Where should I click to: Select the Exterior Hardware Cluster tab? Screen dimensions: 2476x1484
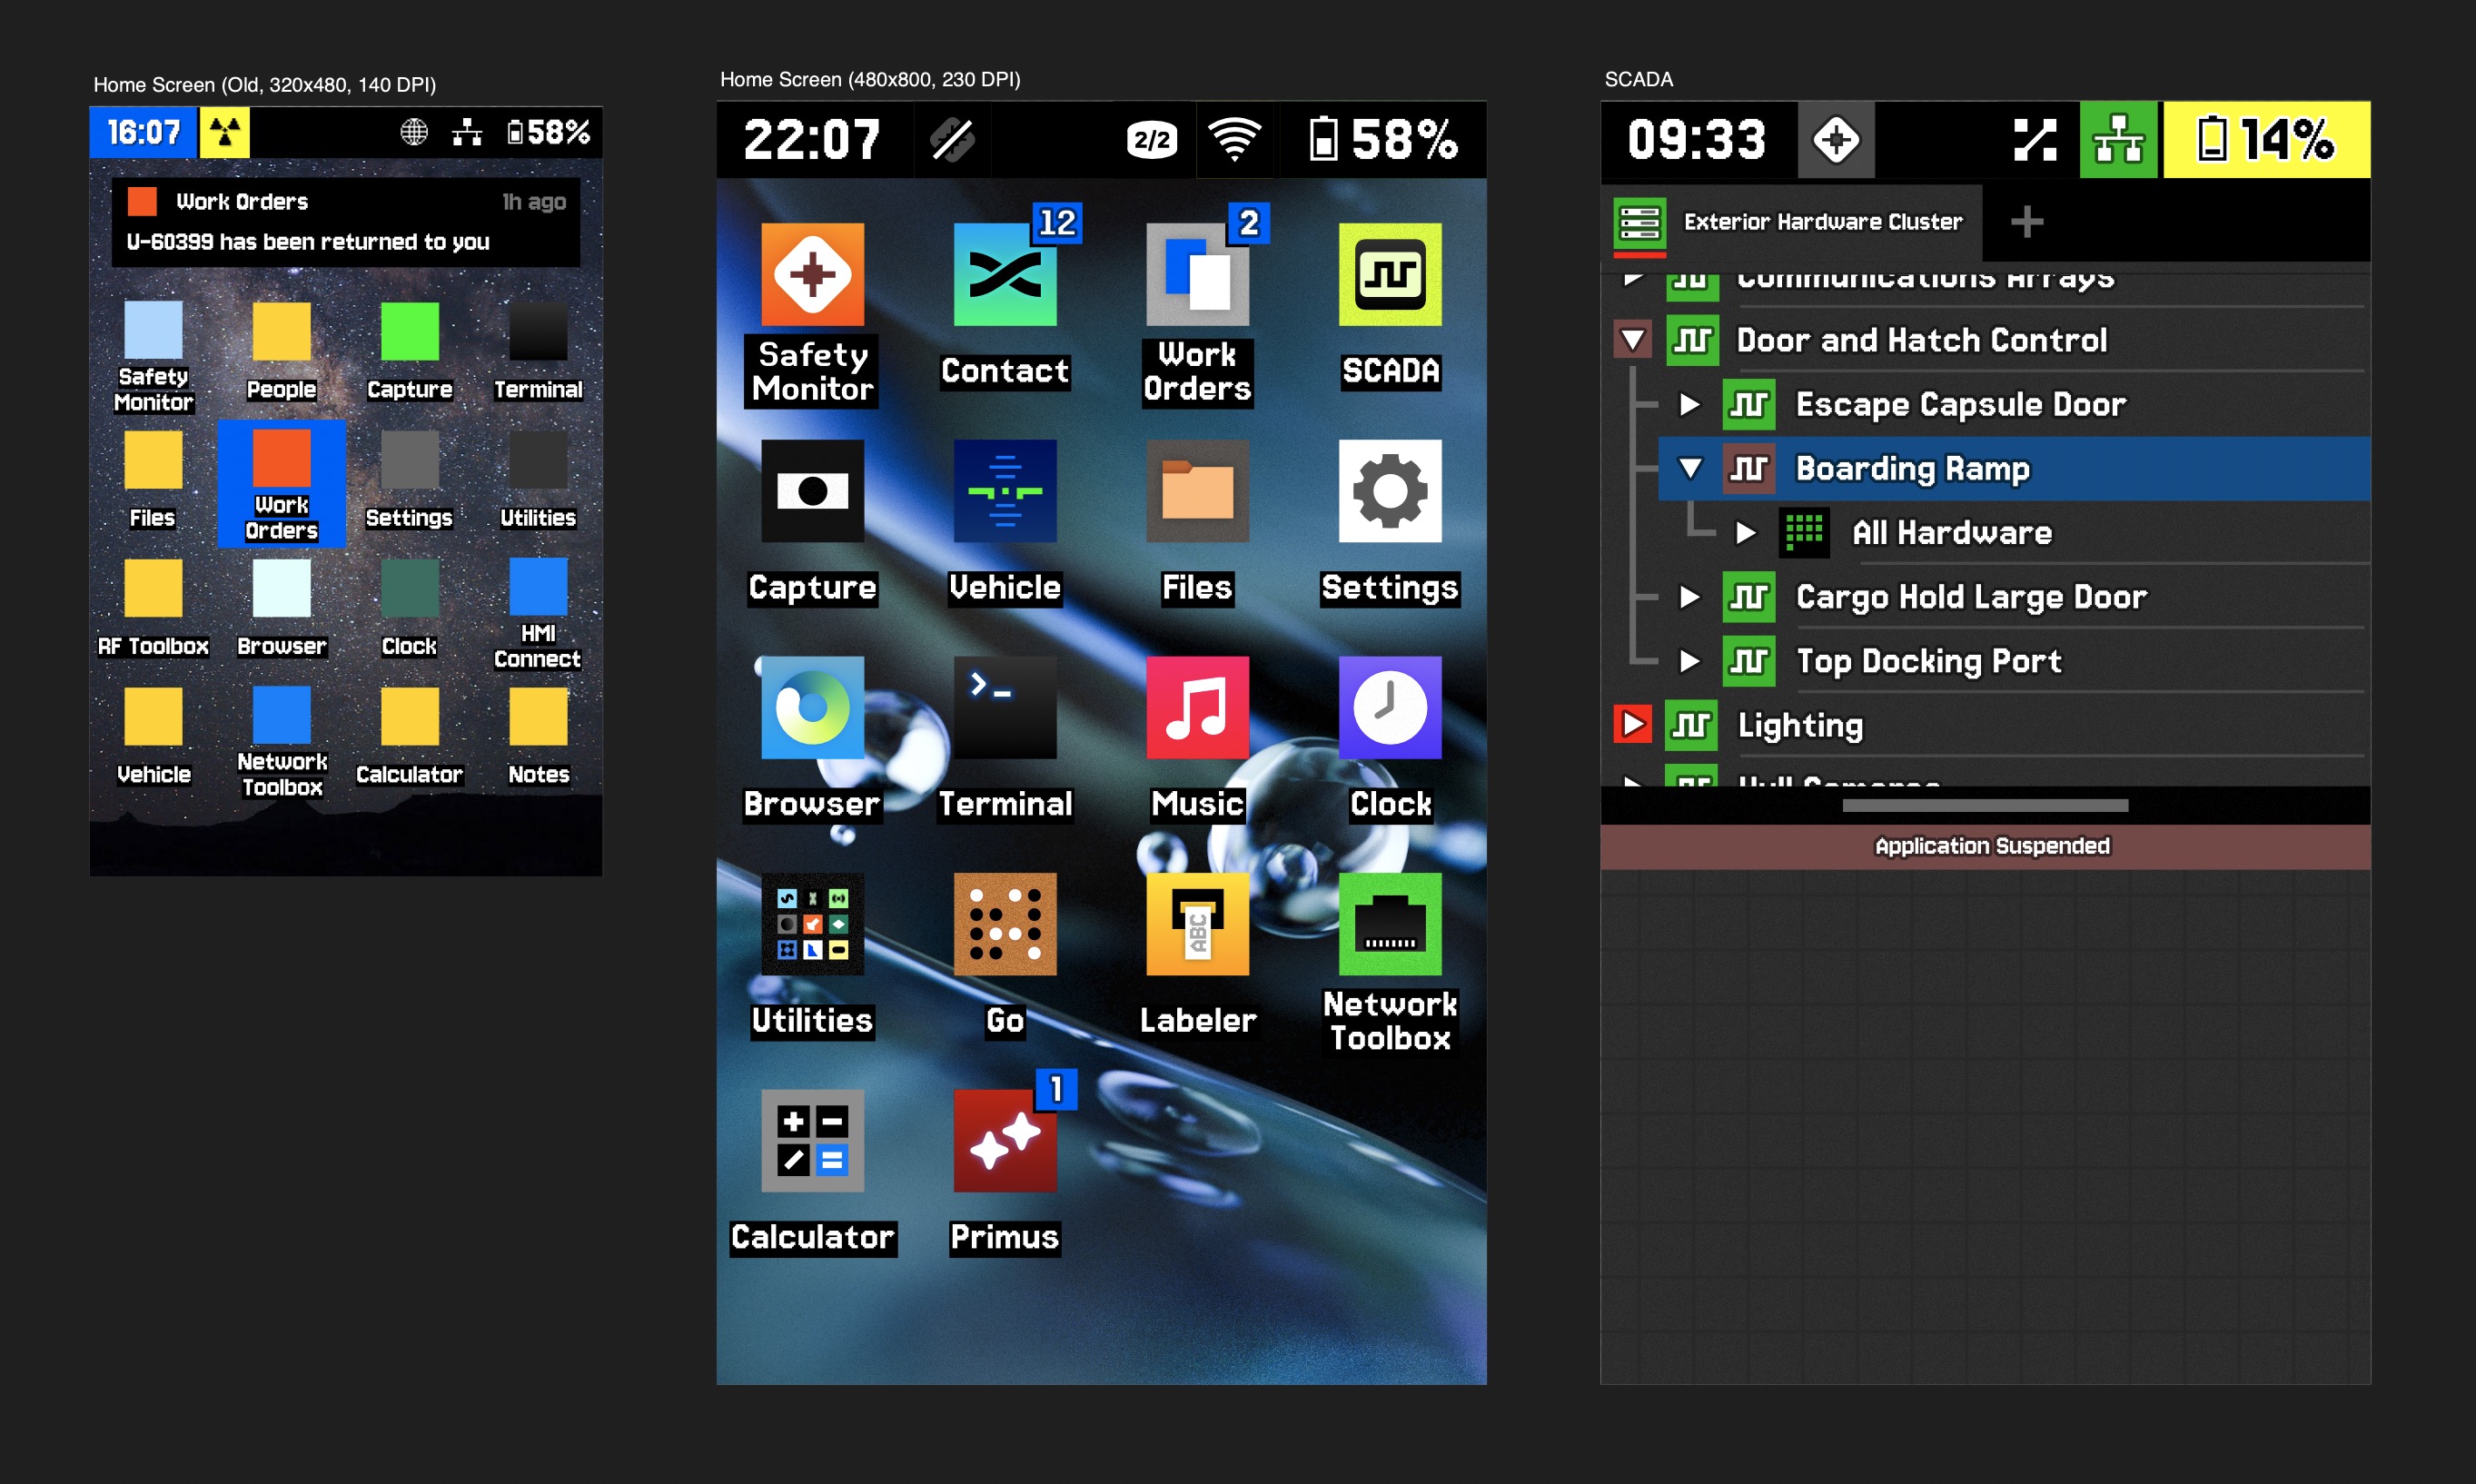[1790, 222]
